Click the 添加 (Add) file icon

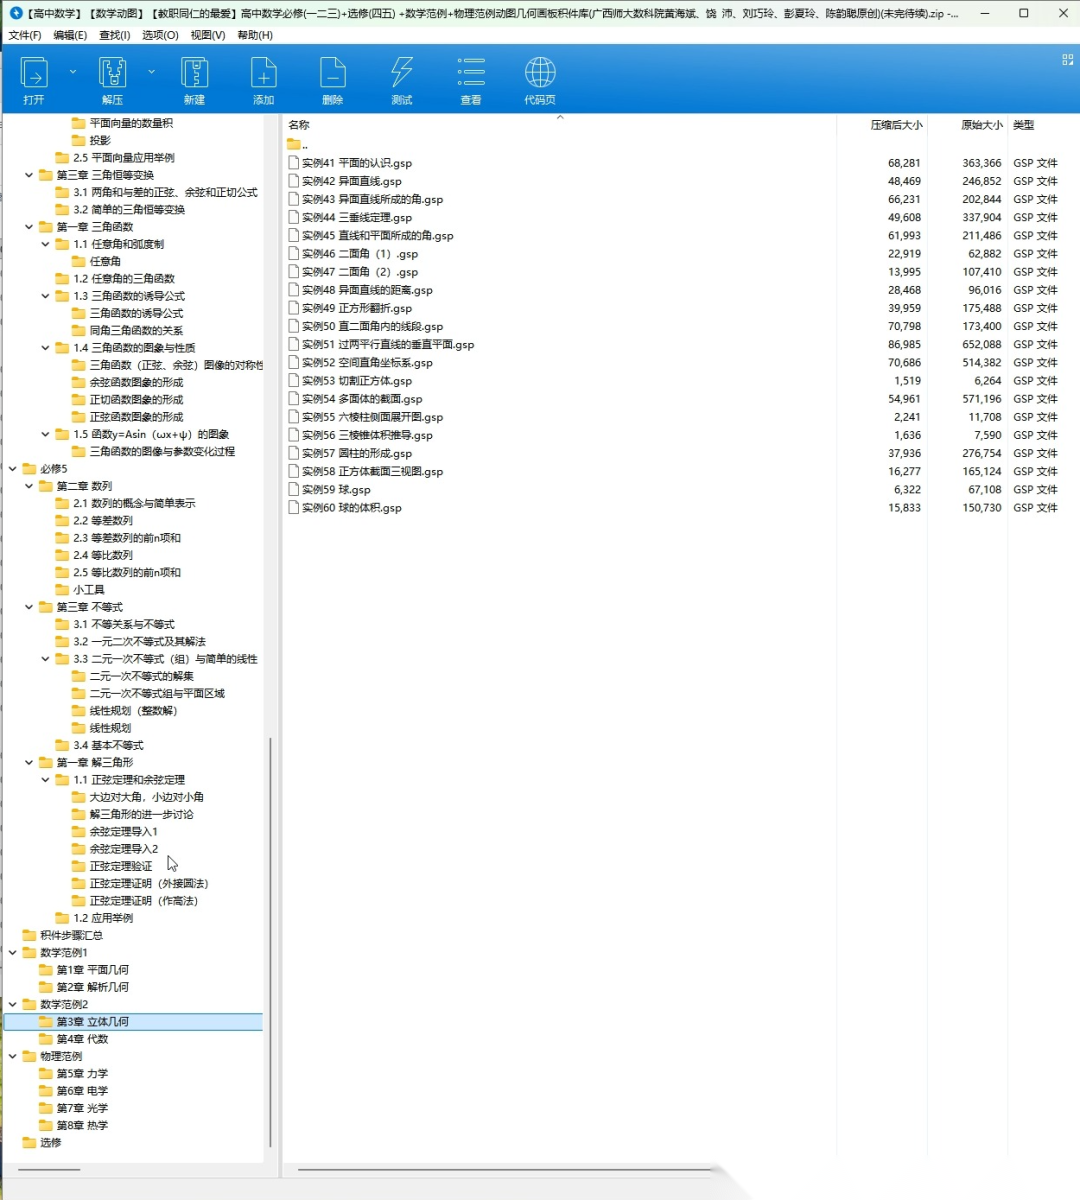pos(263,75)
